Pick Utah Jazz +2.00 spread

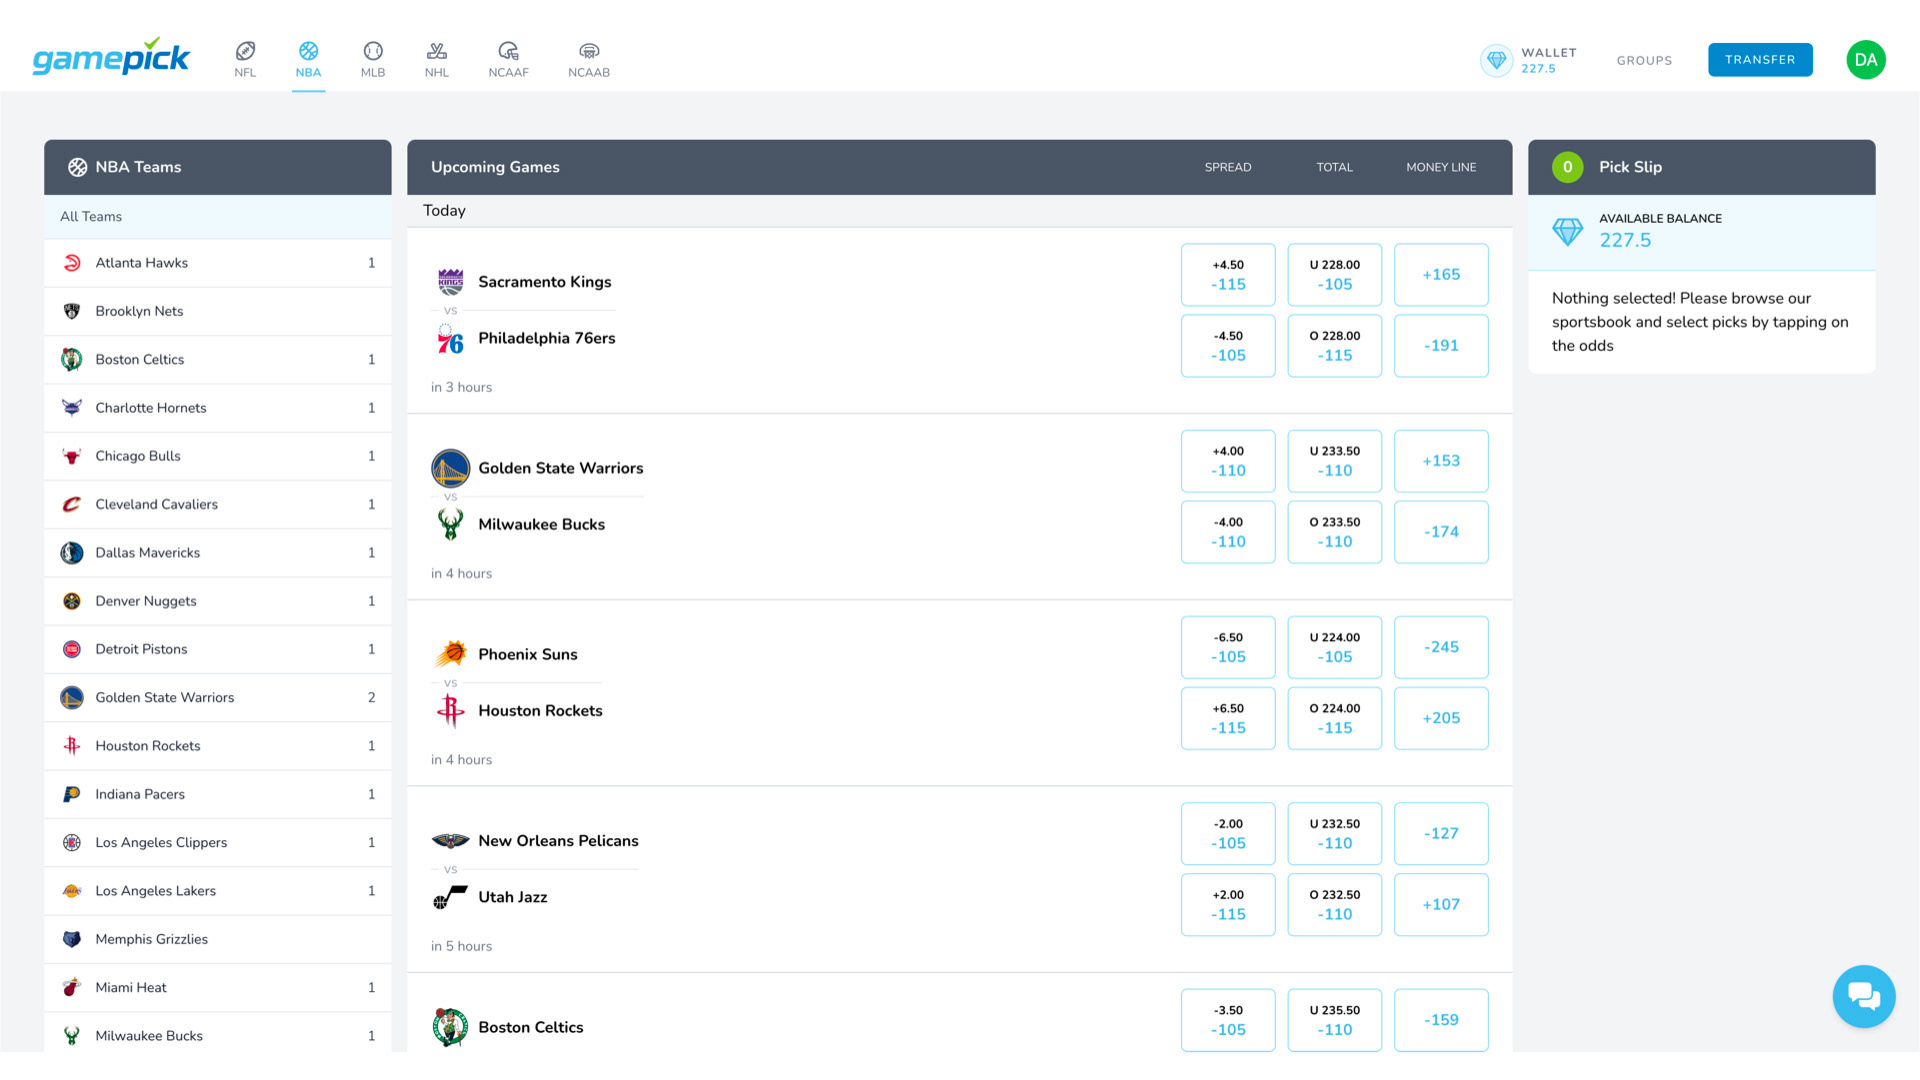(1228, 905)
